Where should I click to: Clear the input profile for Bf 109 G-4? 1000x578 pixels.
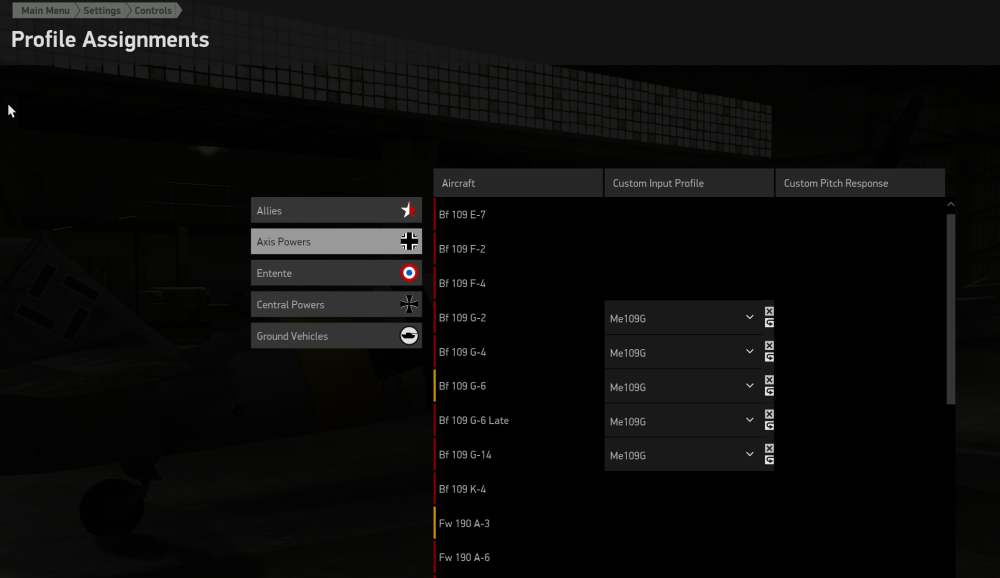click(769, 346)
